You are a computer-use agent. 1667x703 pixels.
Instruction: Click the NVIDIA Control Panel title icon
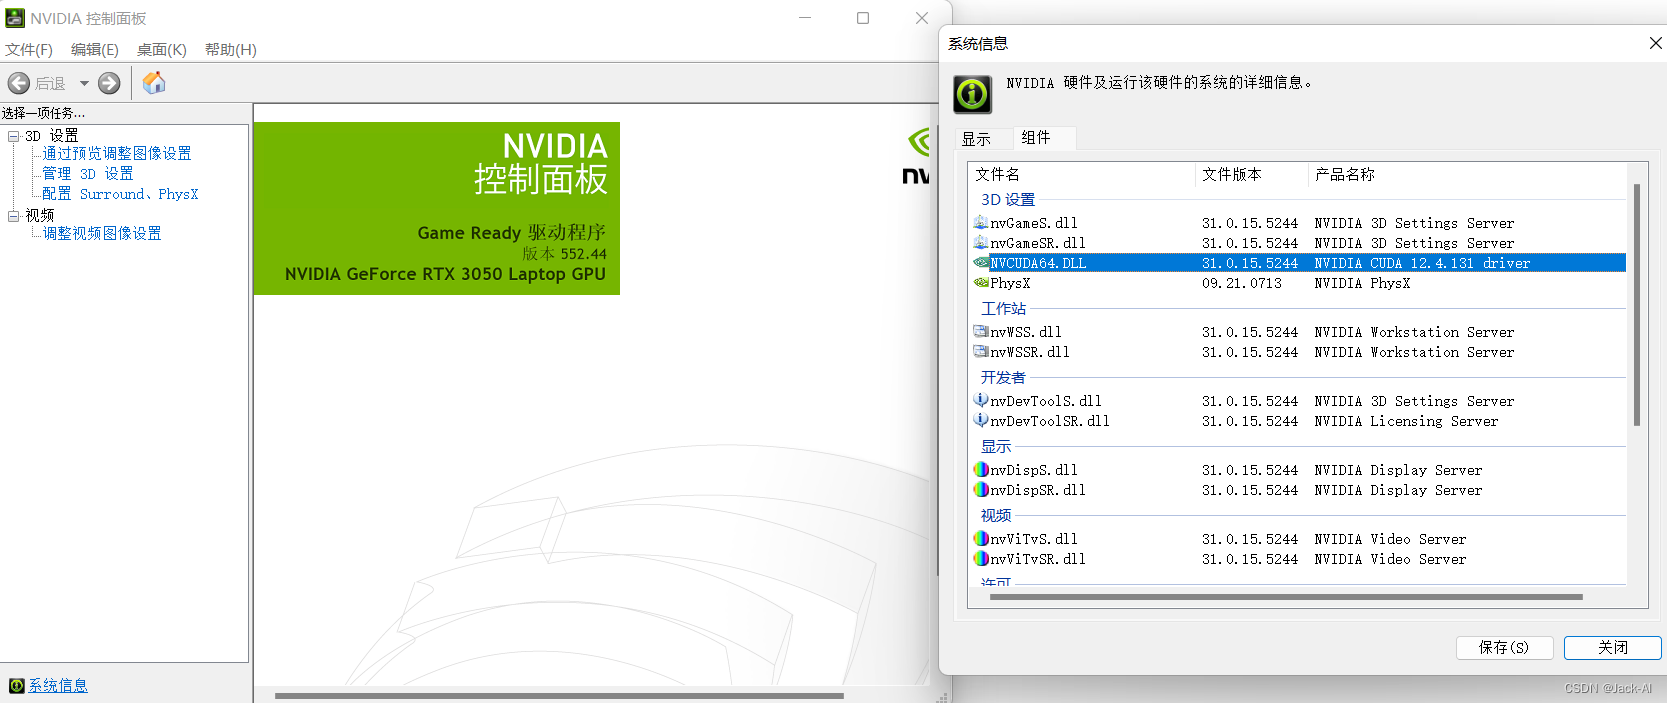click(15, 18)
